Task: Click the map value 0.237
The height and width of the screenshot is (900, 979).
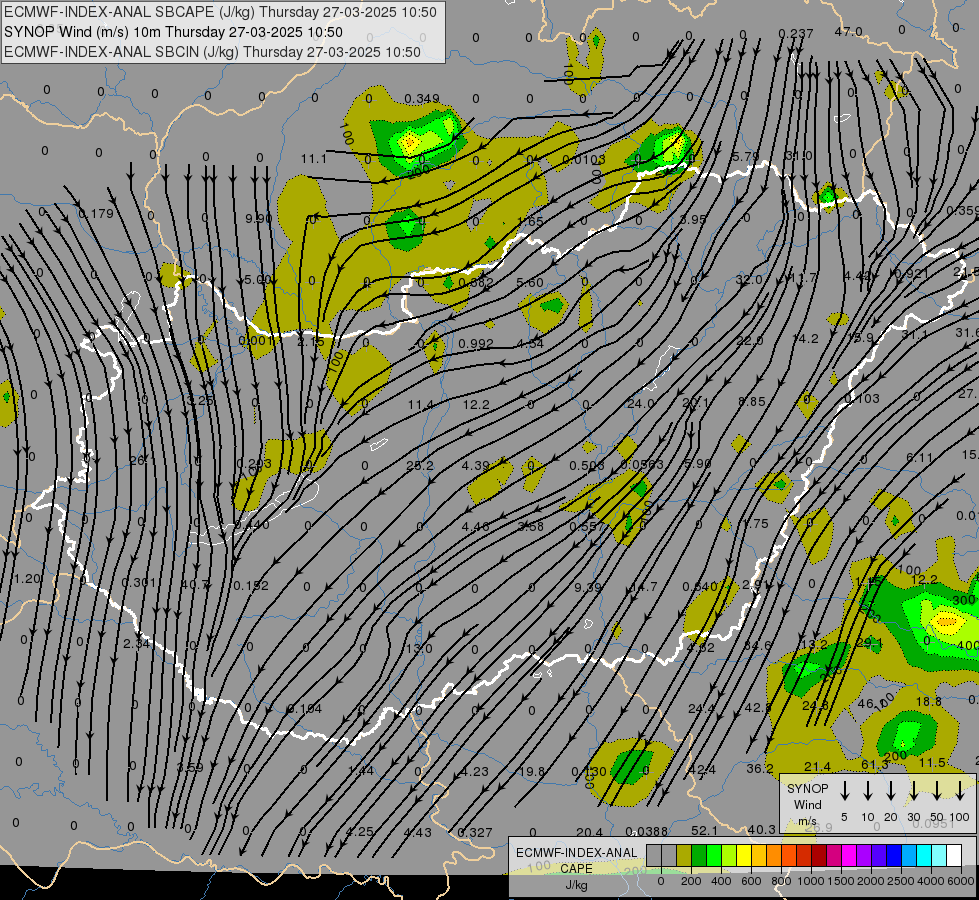Action: pyautogui.click(x=796, y=34)
